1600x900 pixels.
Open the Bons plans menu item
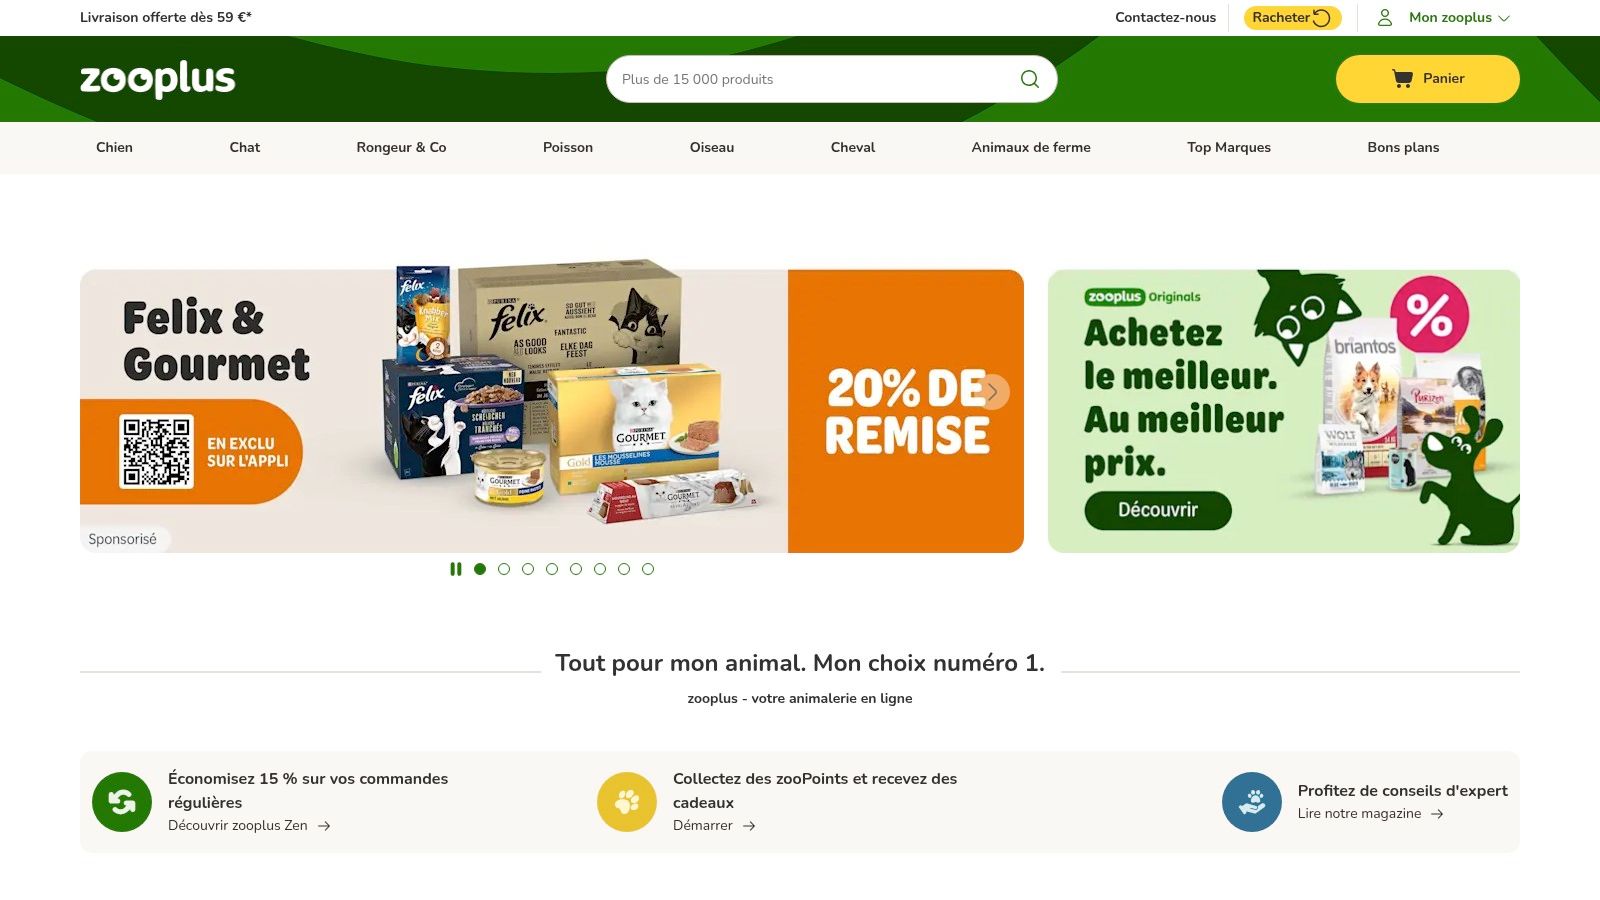(x=1403, y=147)
